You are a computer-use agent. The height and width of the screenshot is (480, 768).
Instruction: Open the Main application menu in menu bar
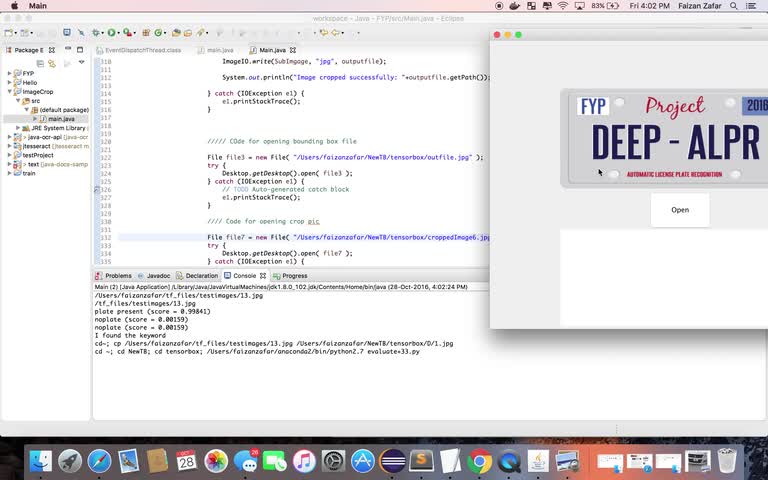(x=38, y=6)
